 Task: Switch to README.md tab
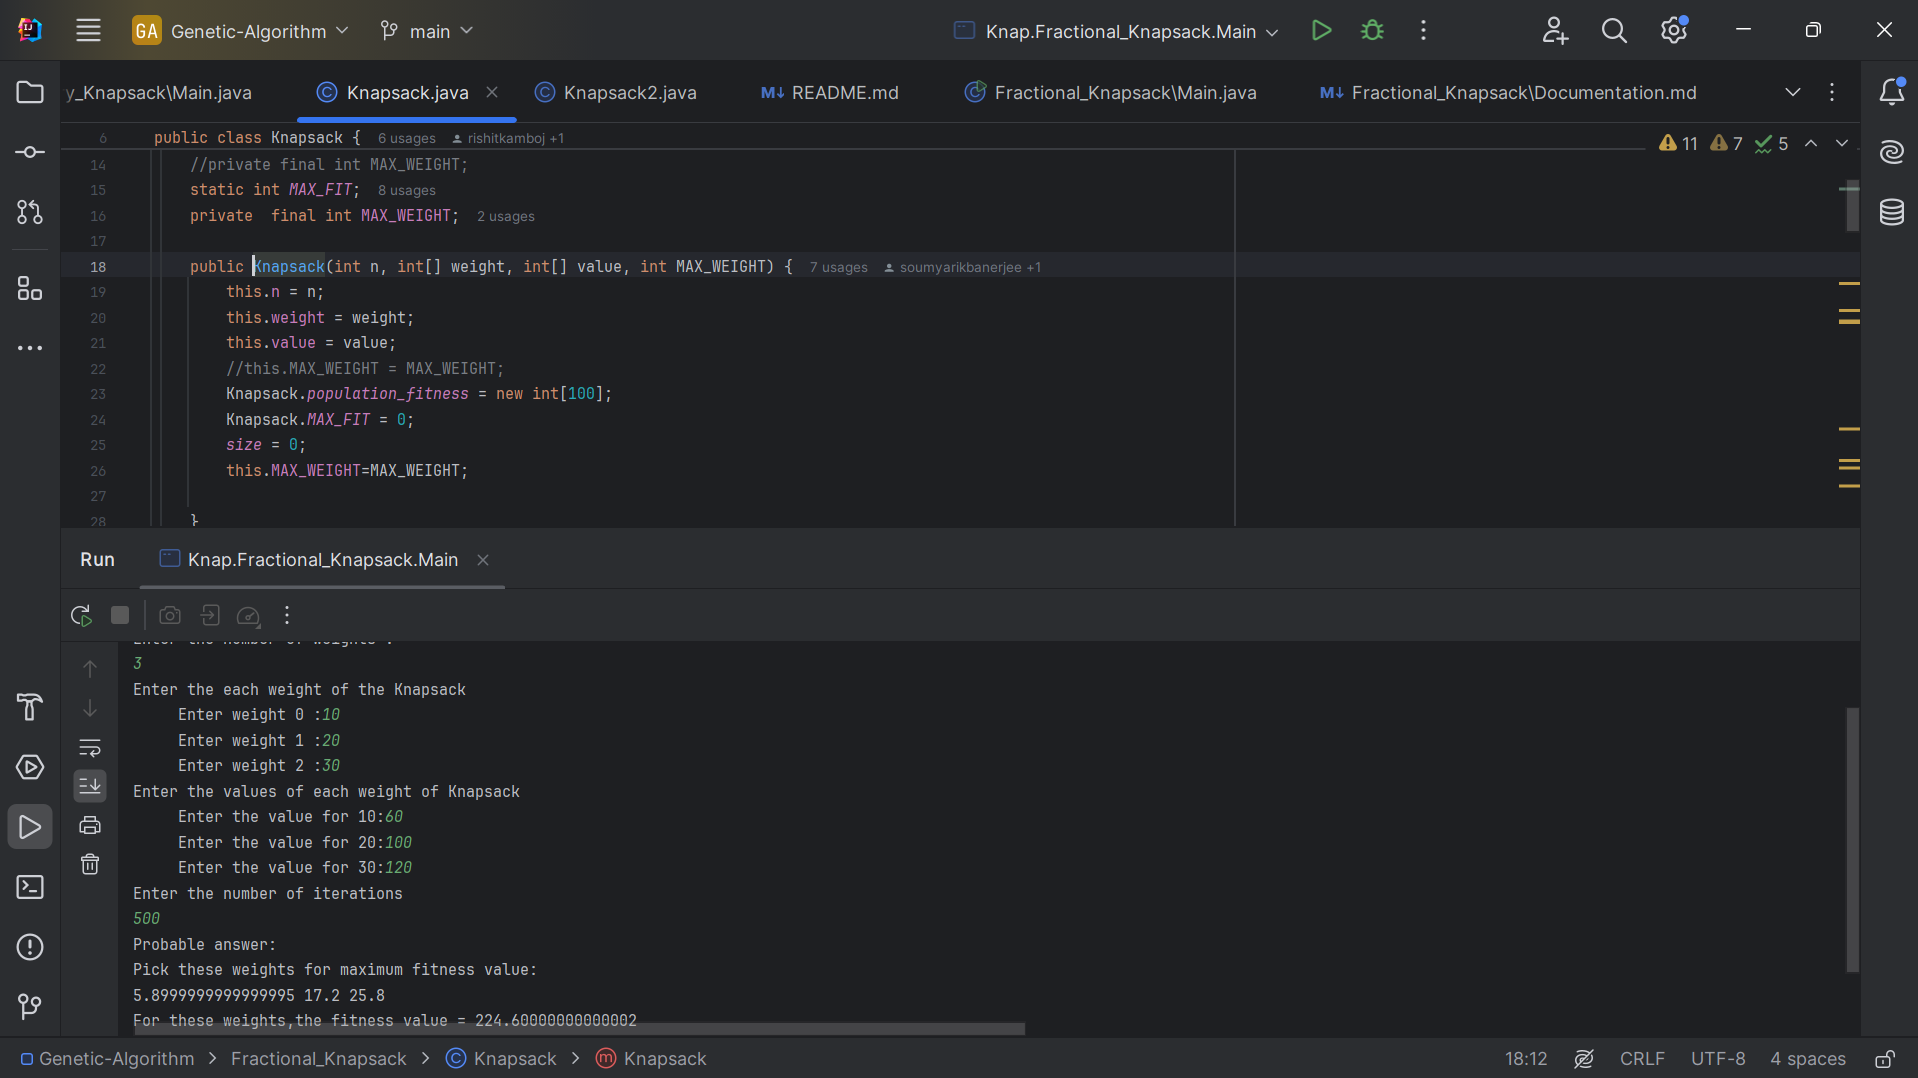(830, 93)
